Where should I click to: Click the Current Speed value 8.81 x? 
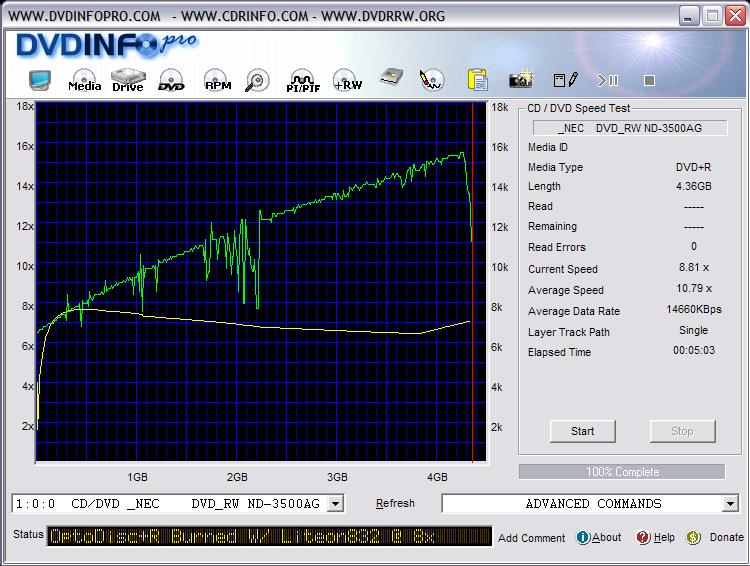point(694,267)
